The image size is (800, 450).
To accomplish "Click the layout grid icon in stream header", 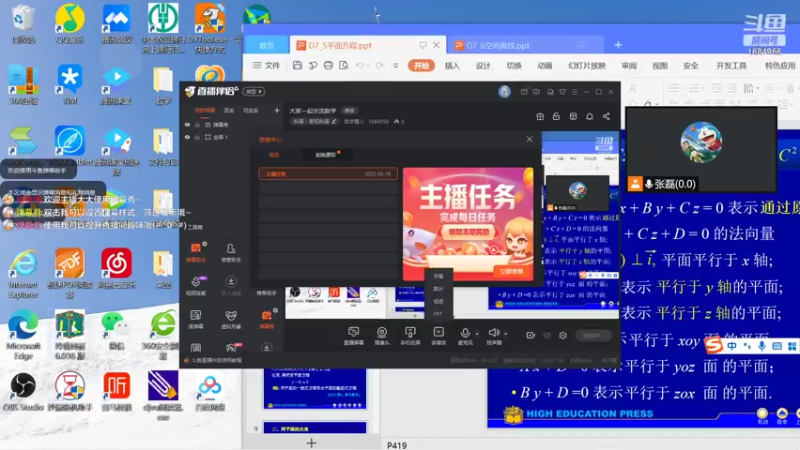I will 573,116.
